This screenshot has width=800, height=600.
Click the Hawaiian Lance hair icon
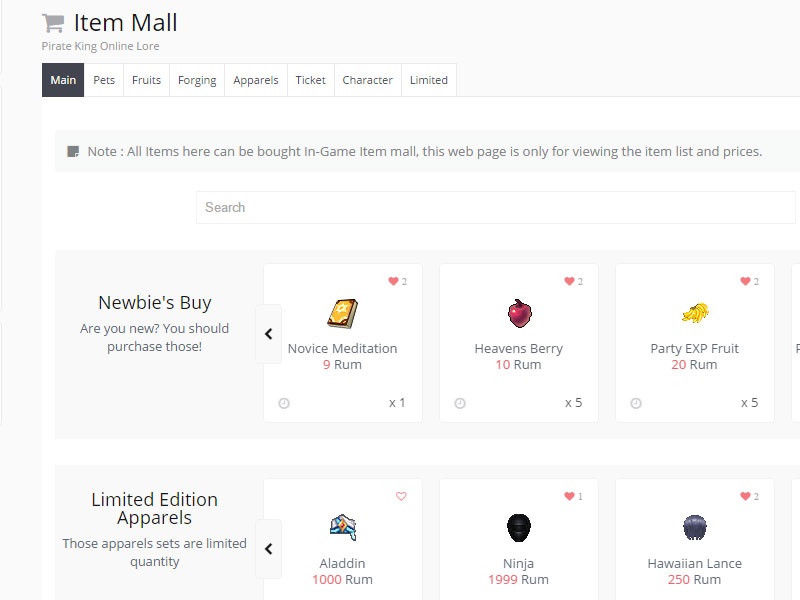(x=695, y=528)
